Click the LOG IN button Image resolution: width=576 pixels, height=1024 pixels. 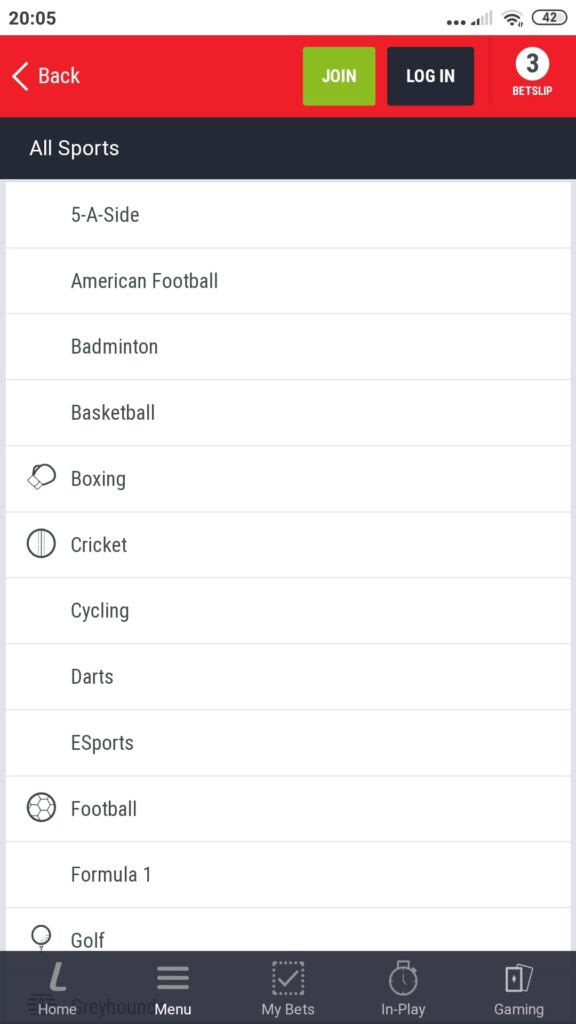[430, 76]
